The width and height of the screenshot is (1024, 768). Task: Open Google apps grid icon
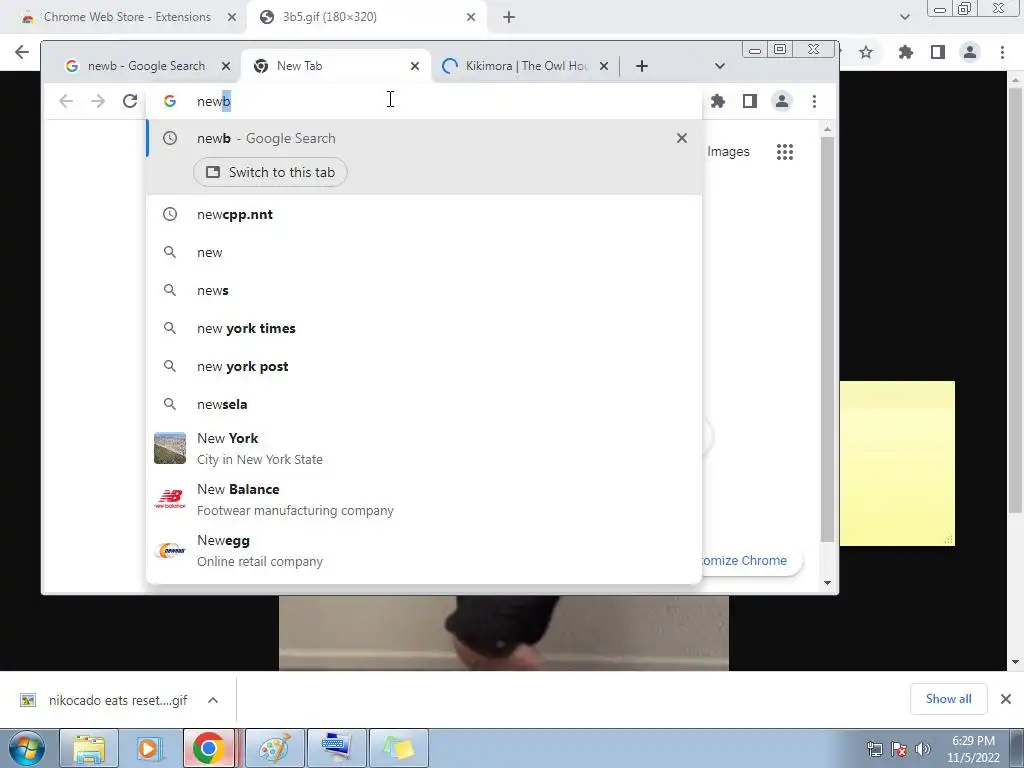(x=785, y=152)
